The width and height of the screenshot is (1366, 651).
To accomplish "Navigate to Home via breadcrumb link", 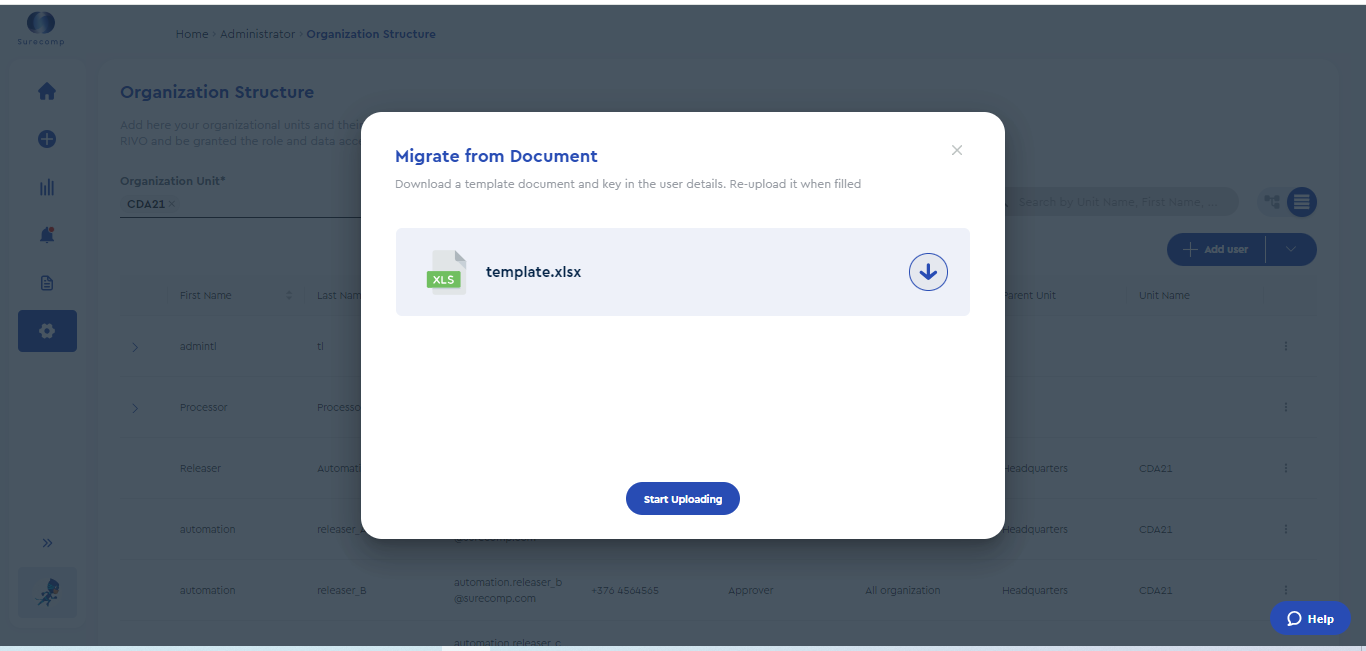I will tap(192, 33).
